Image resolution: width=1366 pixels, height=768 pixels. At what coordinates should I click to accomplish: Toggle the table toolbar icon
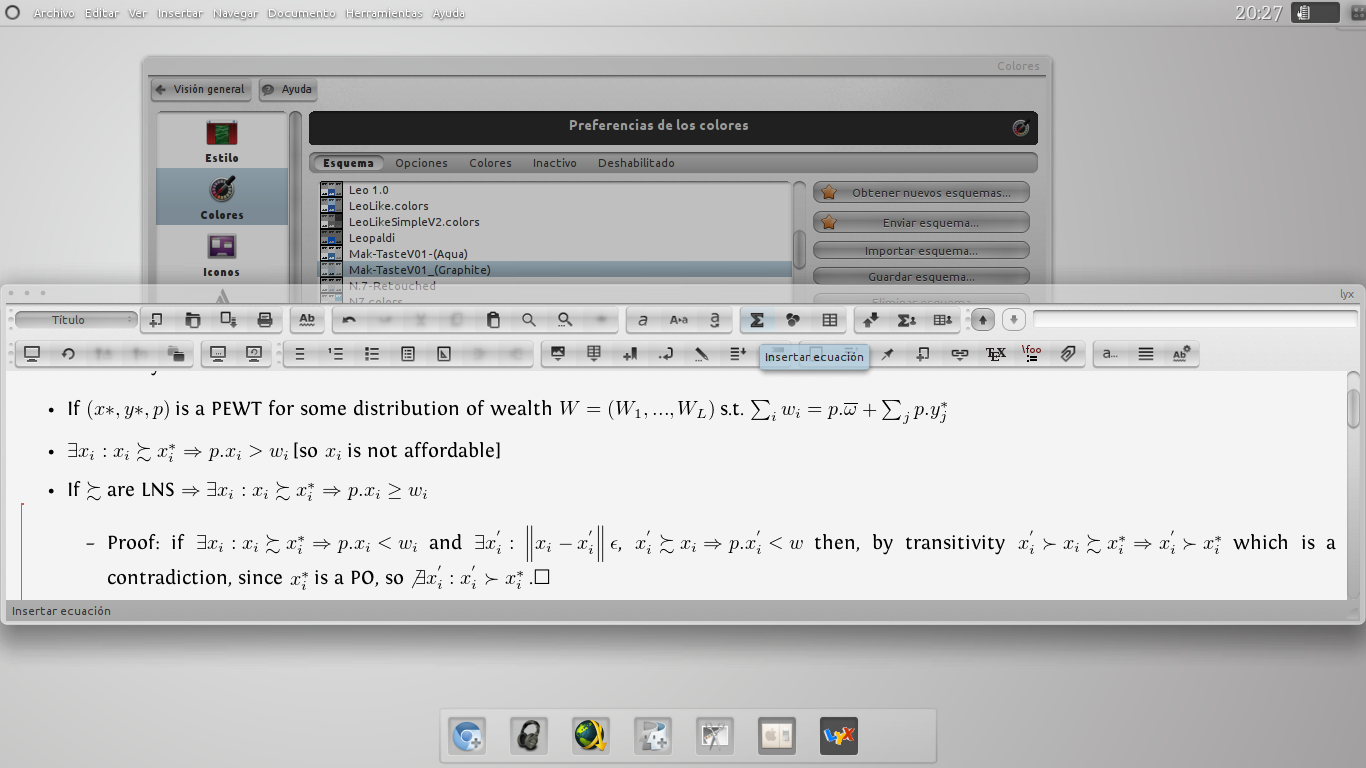tap(943, 320)
